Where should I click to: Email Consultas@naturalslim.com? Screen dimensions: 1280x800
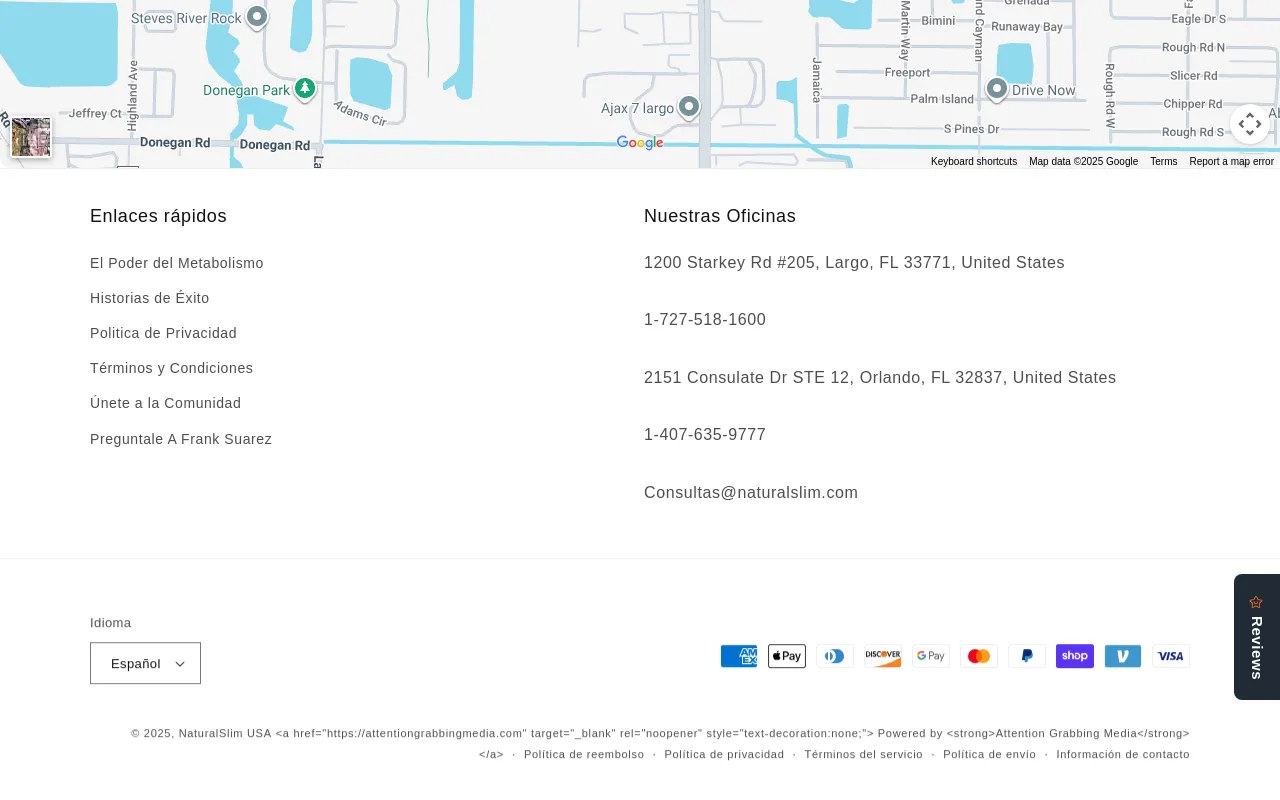(x=751, y=492)
